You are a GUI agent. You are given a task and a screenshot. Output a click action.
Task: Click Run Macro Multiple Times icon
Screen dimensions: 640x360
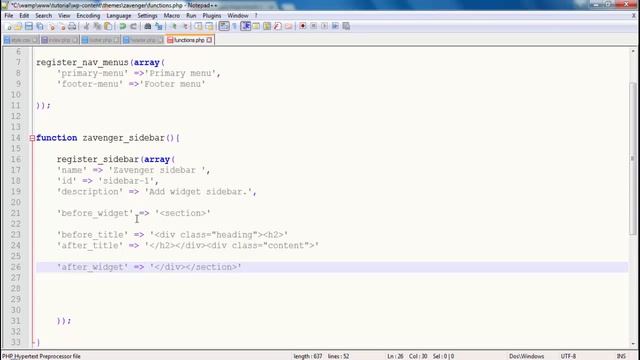click(x=335, y=27)
